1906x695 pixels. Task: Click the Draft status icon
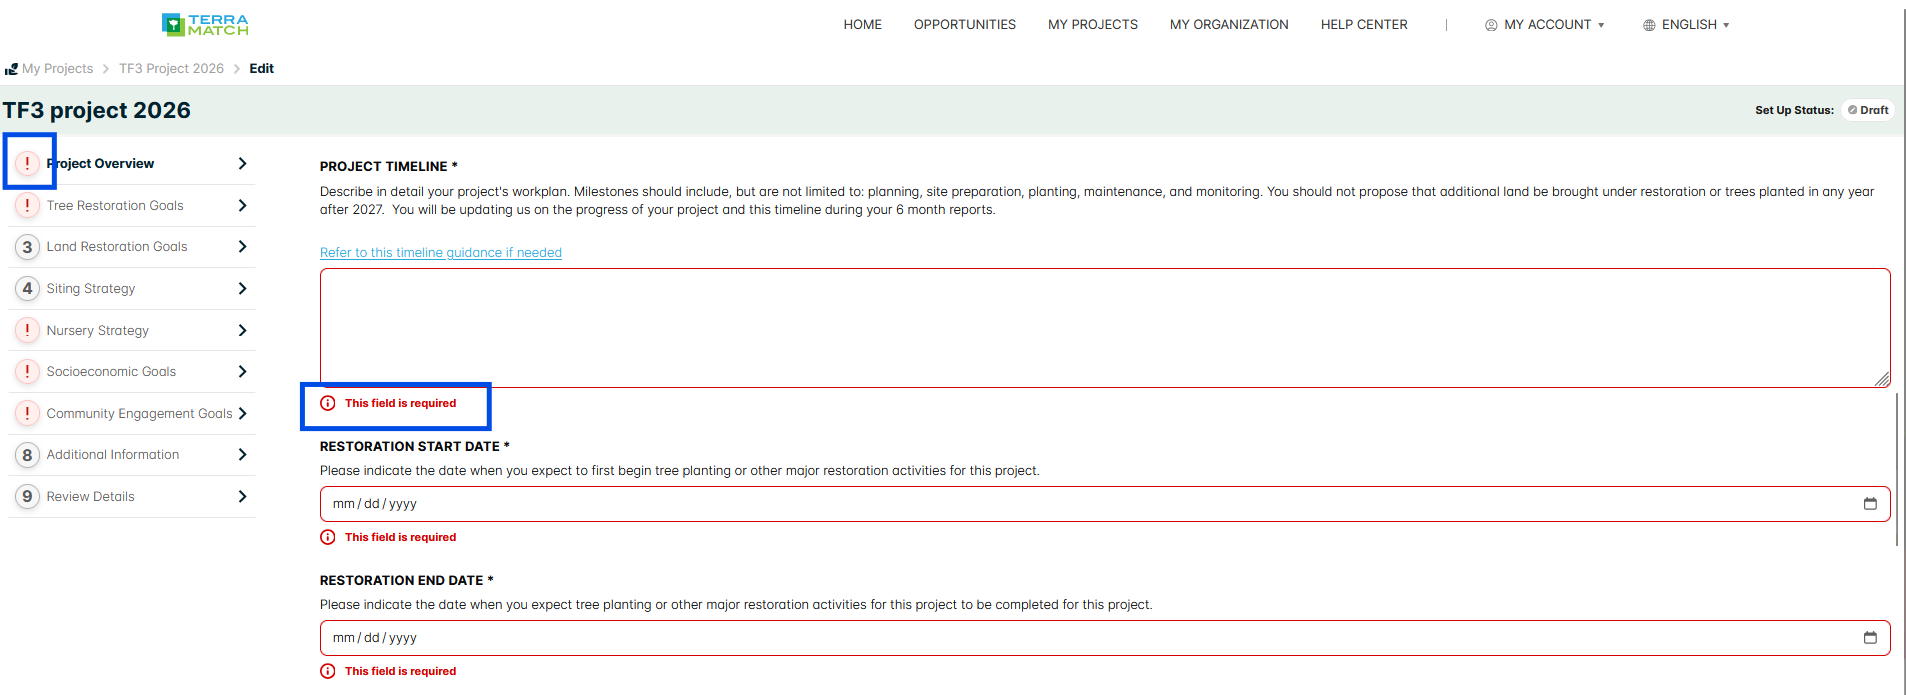[1852, 110]
